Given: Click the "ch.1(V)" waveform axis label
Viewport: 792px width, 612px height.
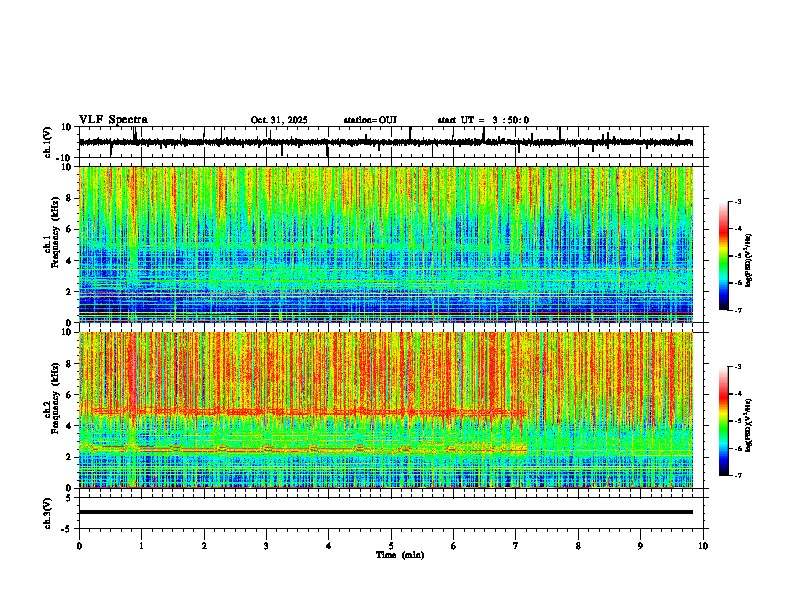Looking at the screenshot, I should (x=48, y=142).
